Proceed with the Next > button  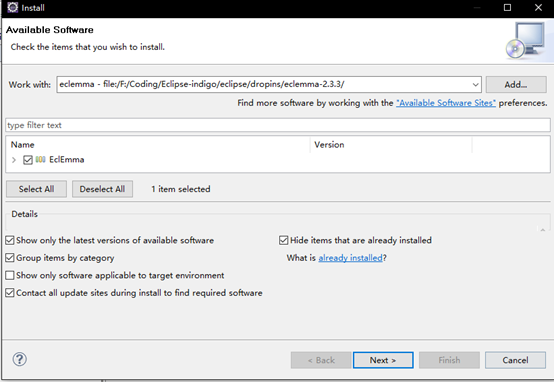(383, 360)
